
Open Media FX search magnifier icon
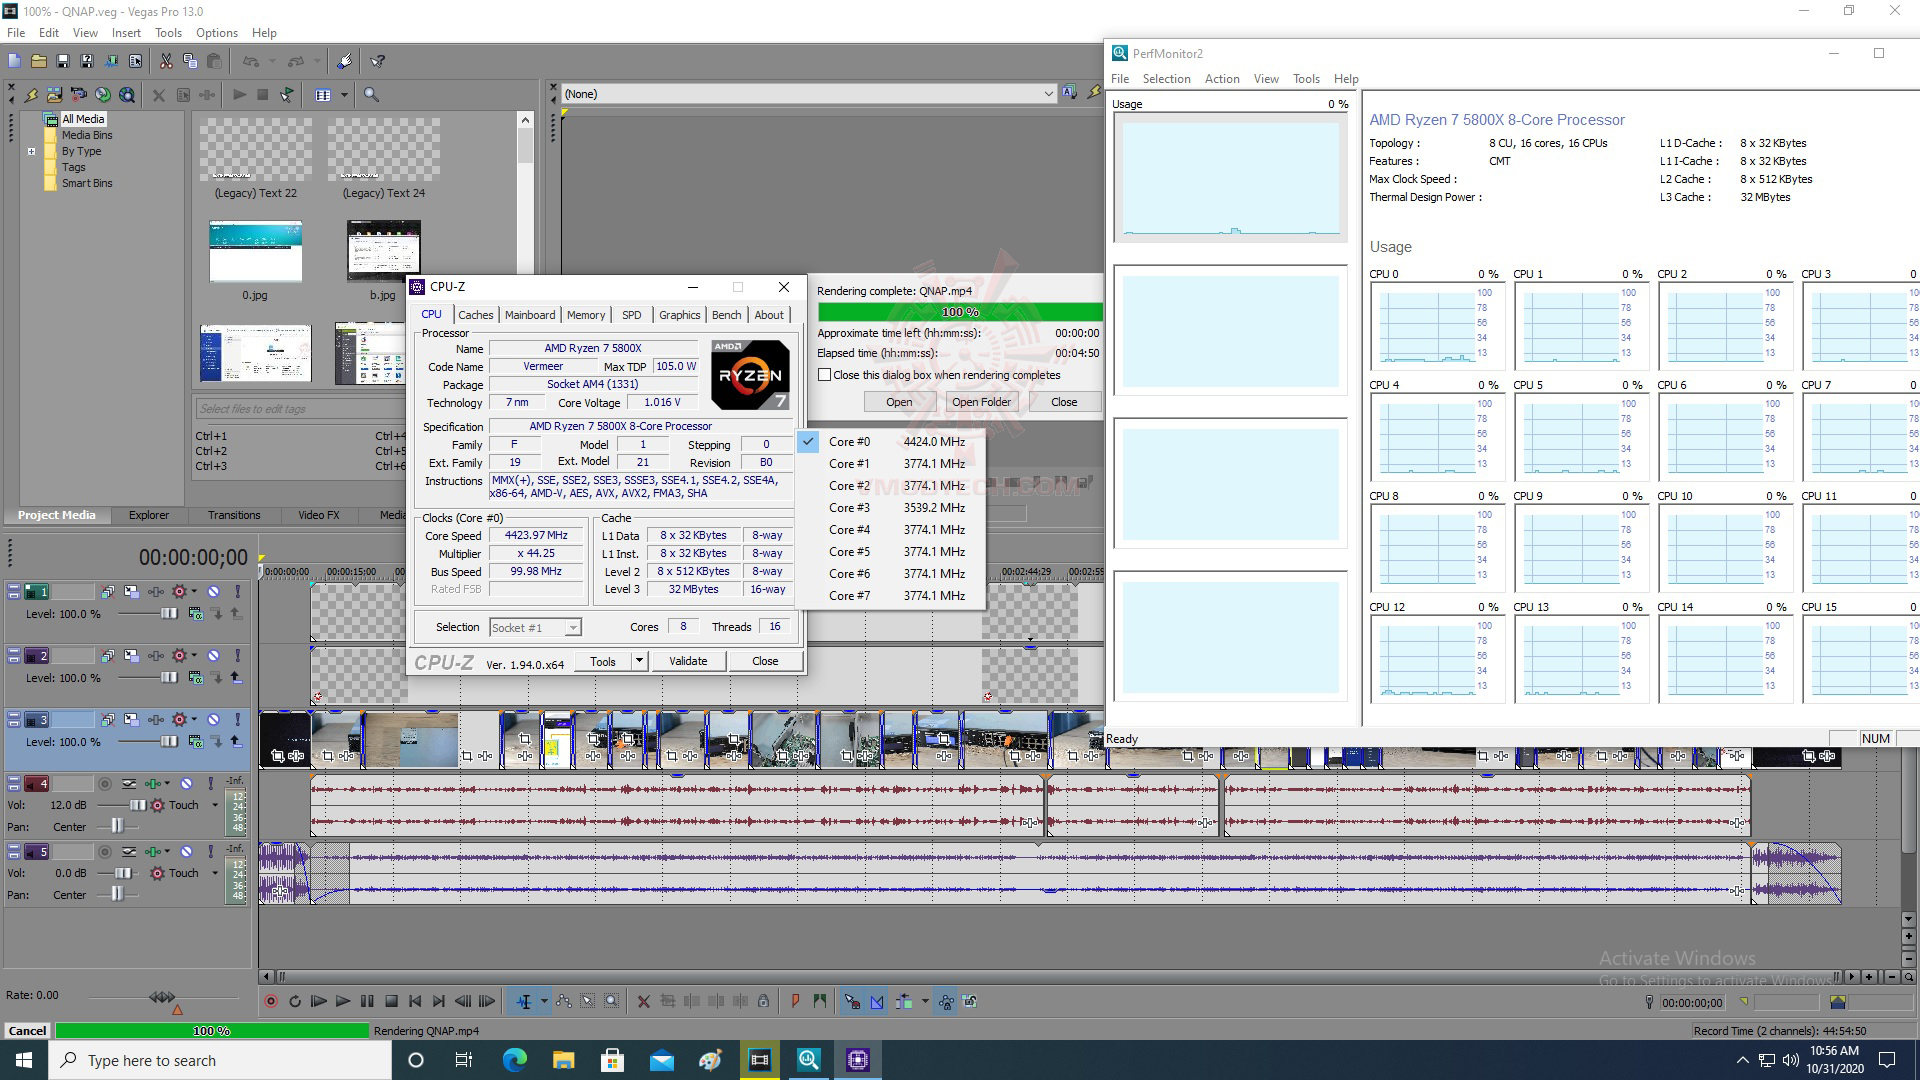371,95
